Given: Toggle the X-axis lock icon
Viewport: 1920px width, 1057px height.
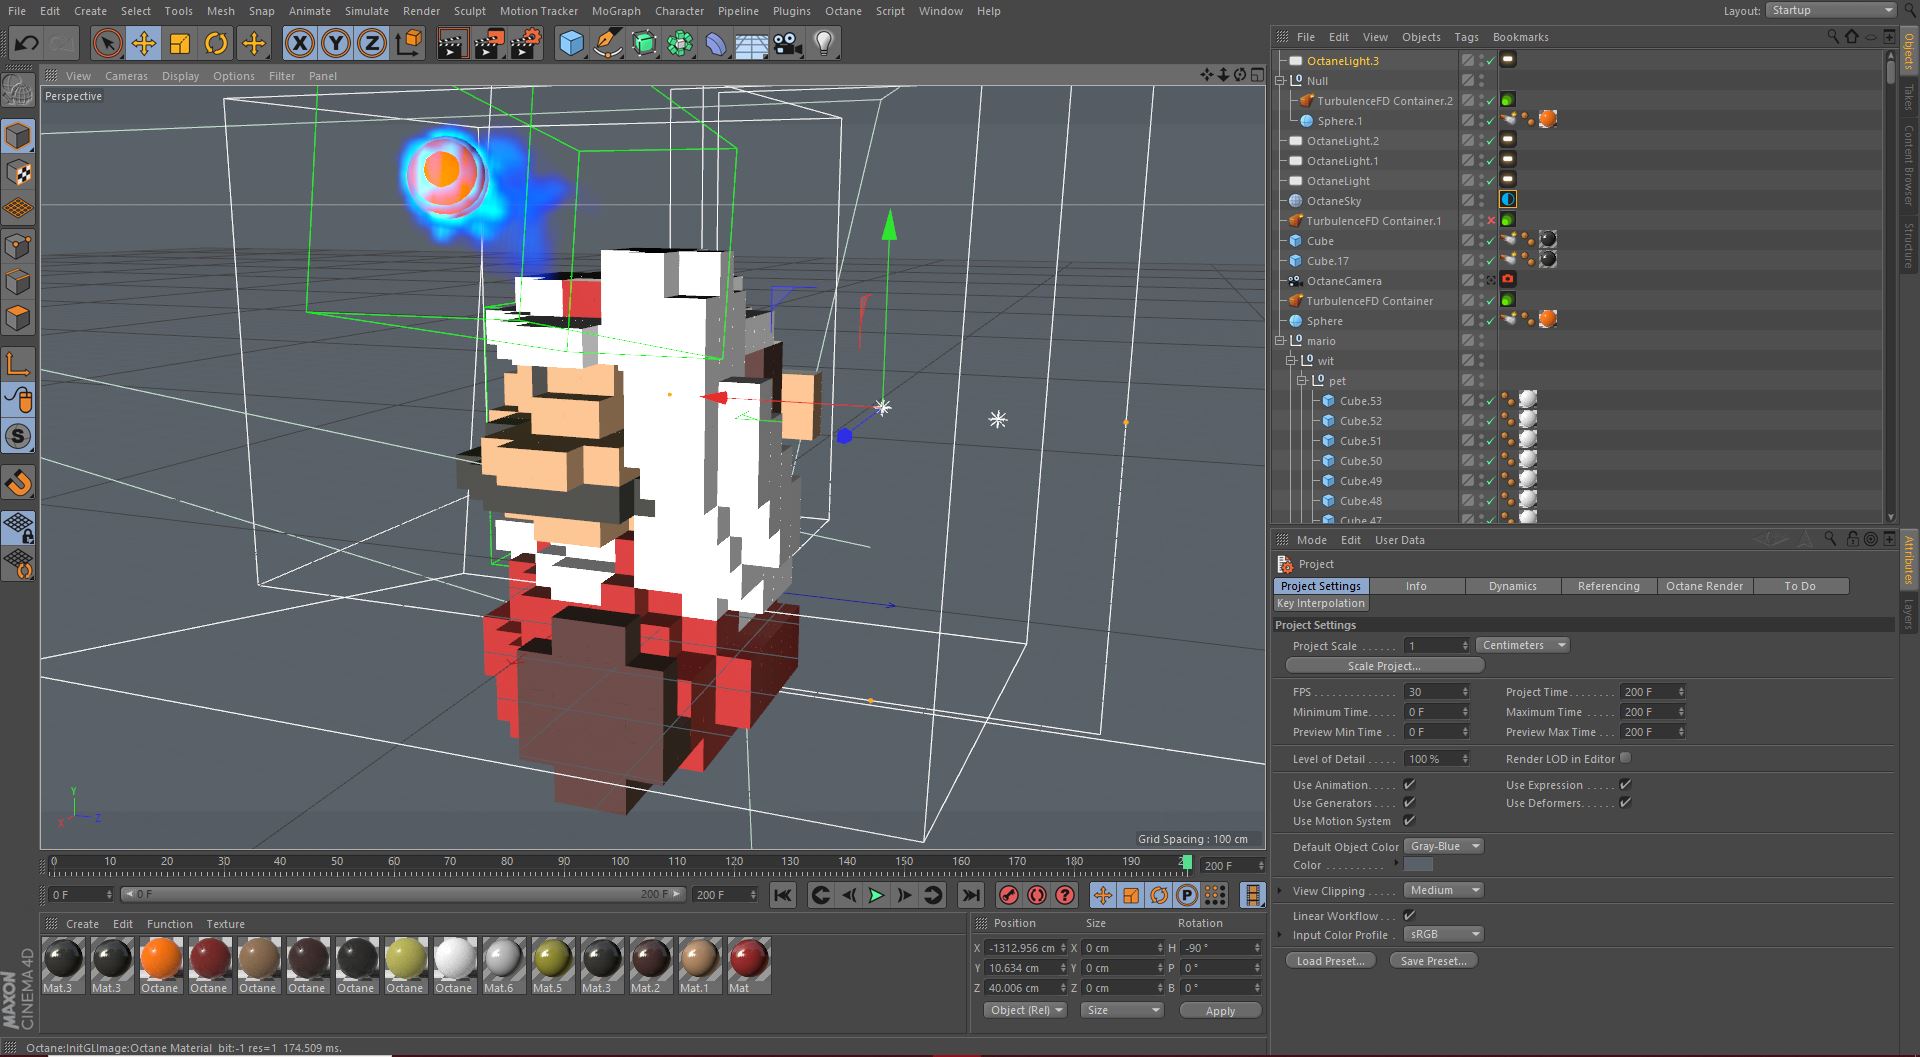Looking at the screenshot, I should (299, 43).
